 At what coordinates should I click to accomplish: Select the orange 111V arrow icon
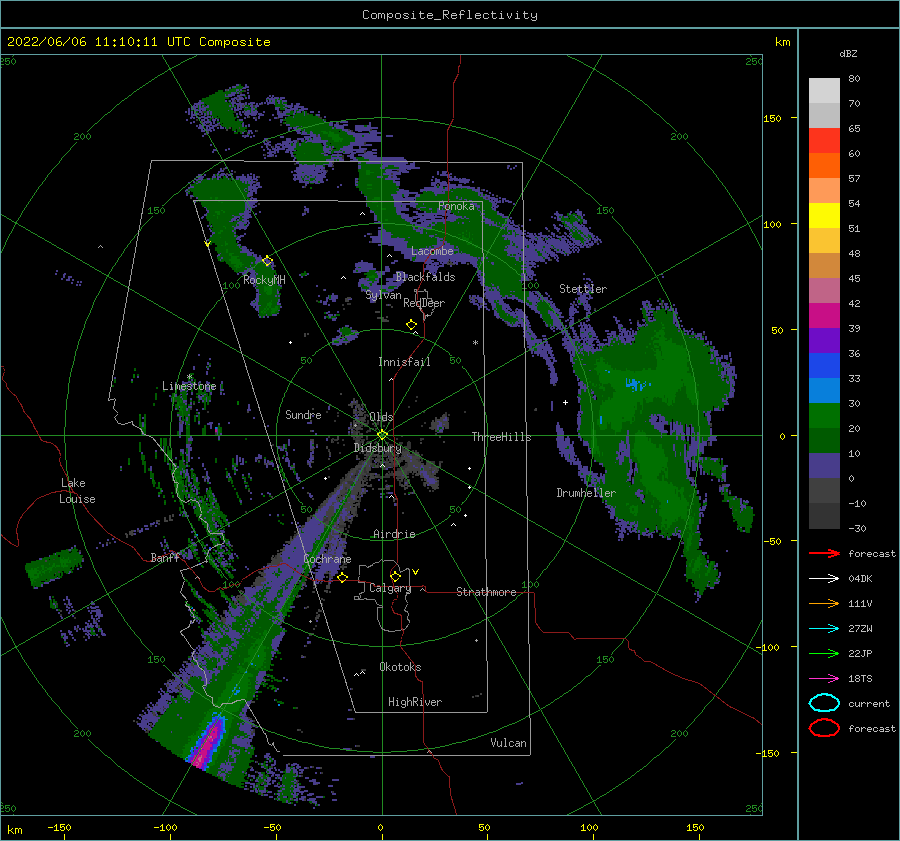click(824, 603)
